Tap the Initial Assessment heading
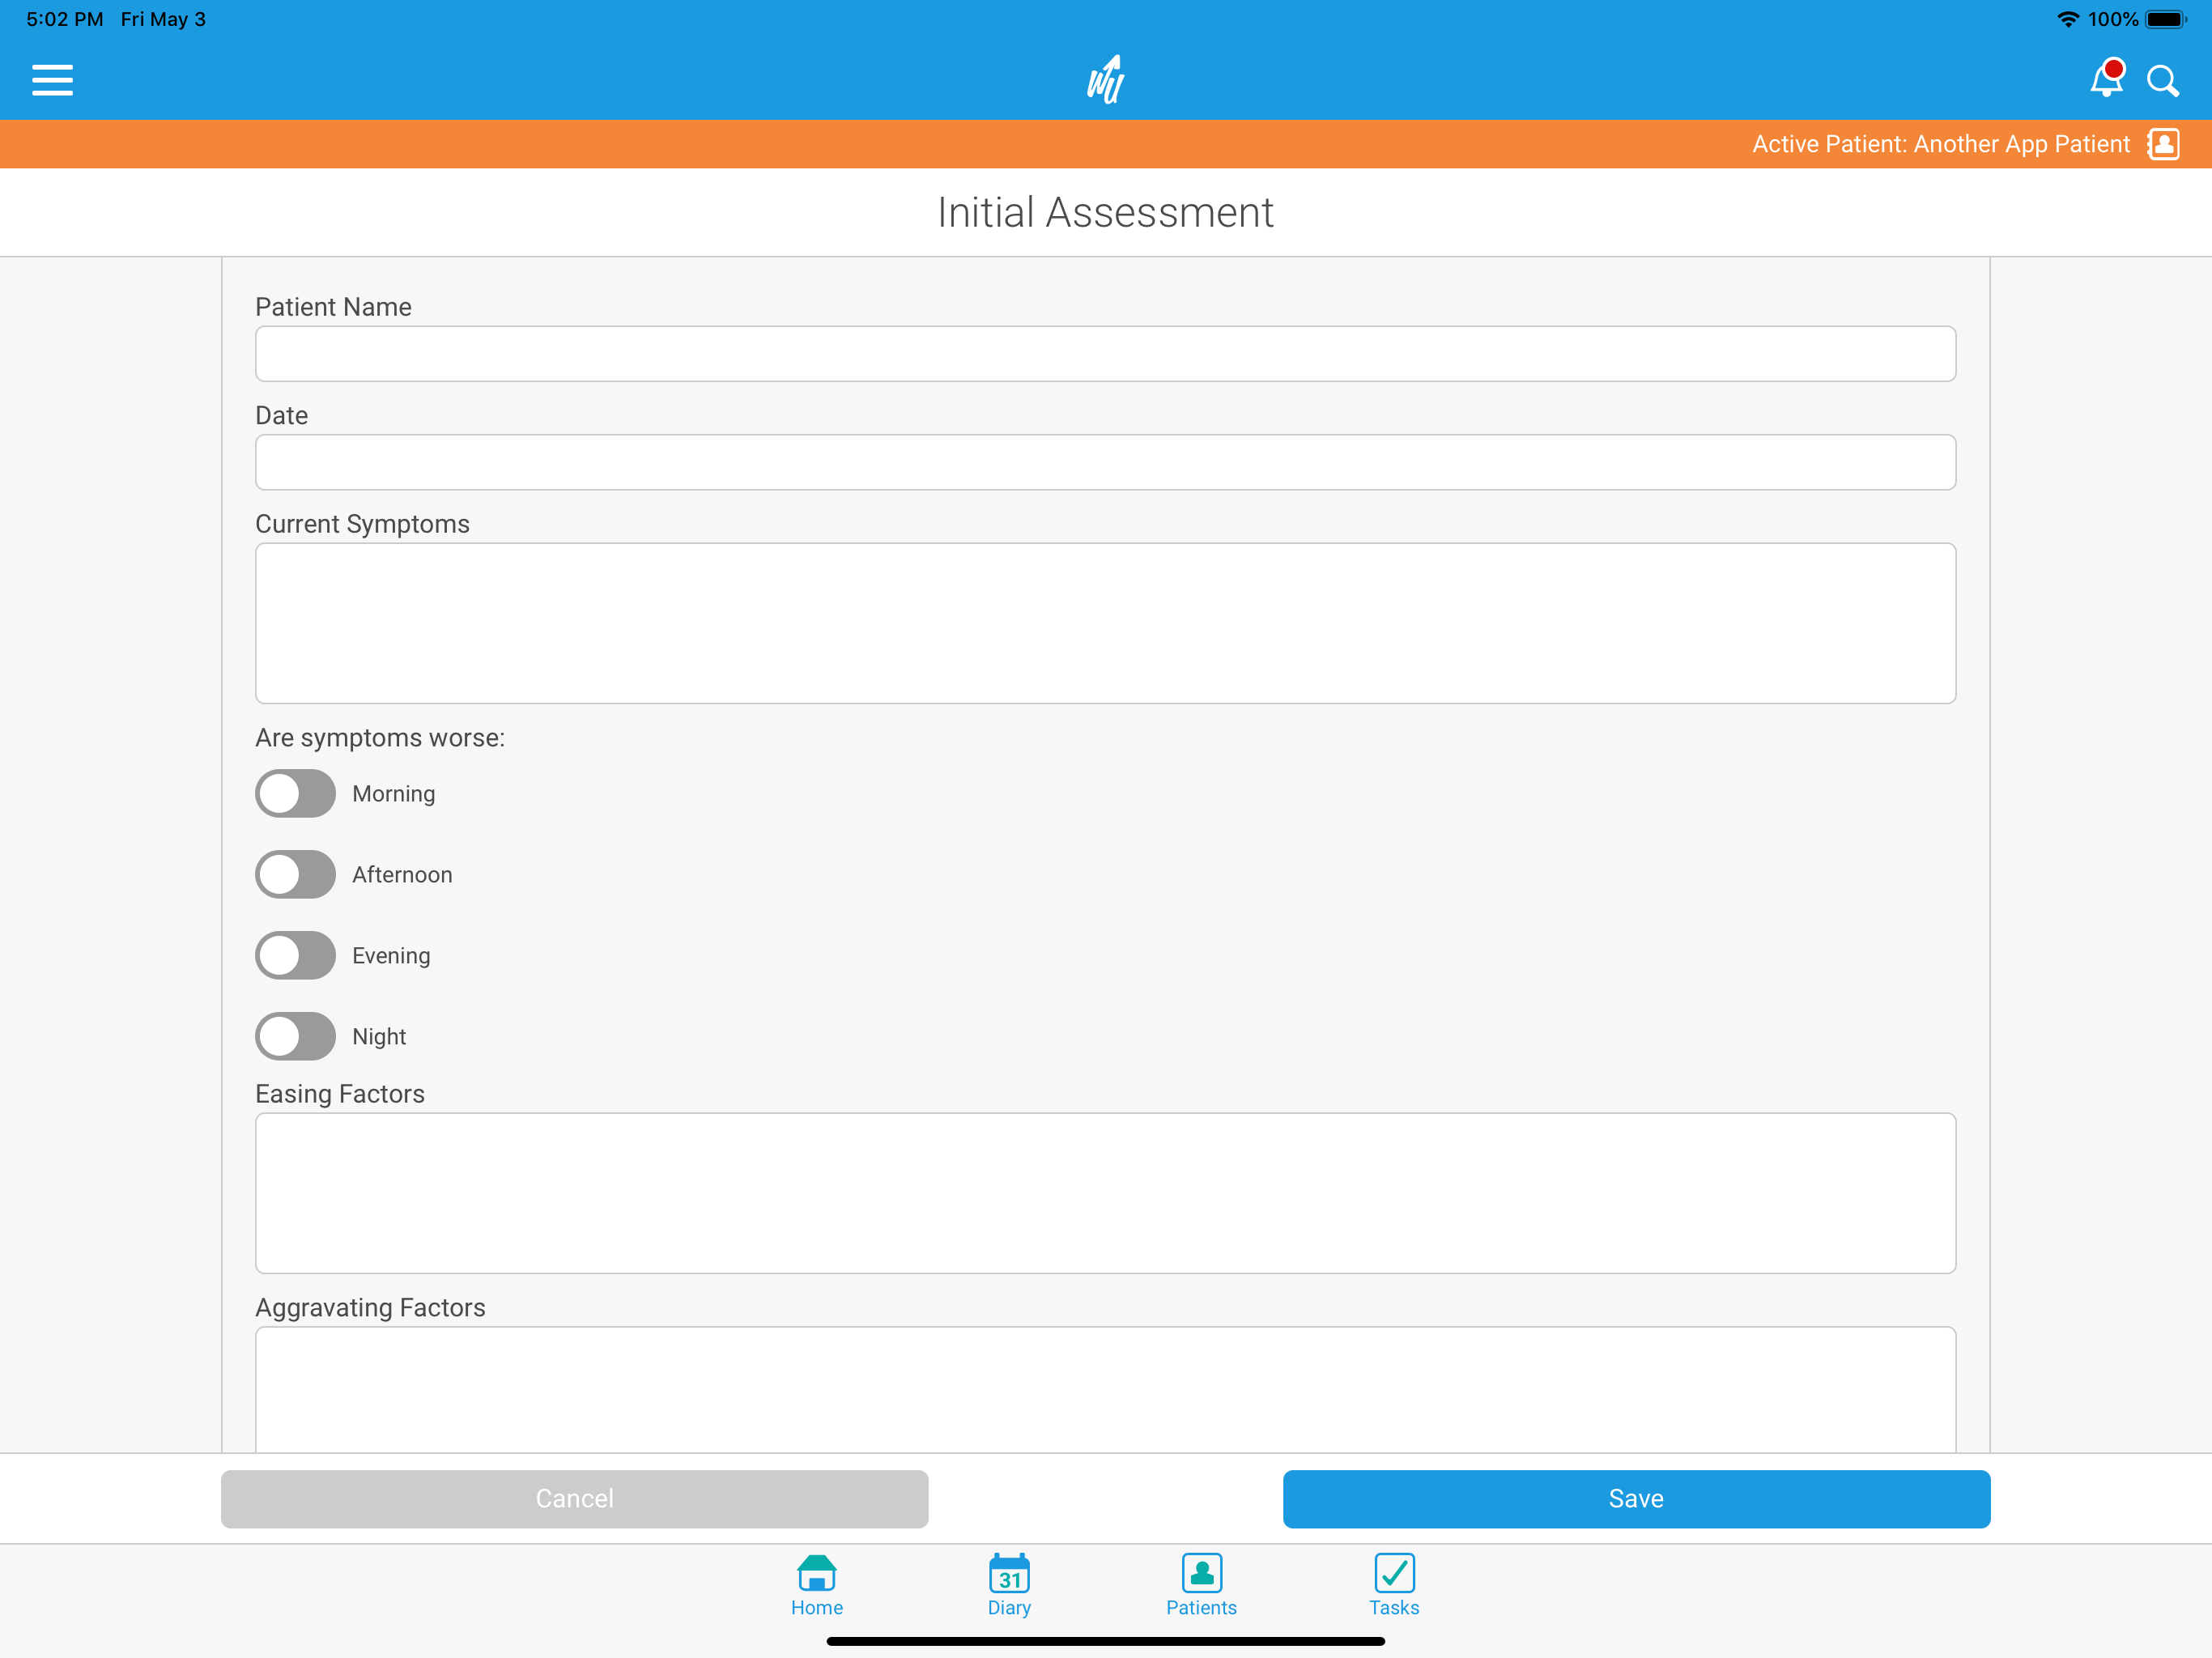The width and height of the screenshot is (2212, 1658). pyautogui.click(x=1105, y=212)
